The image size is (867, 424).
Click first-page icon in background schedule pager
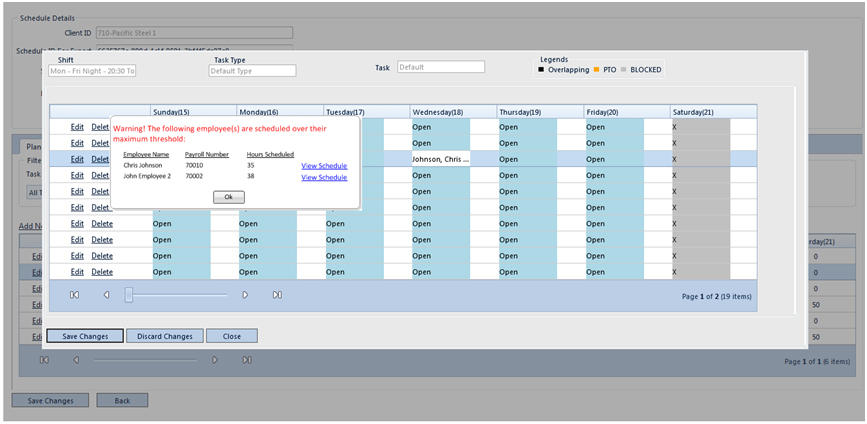tap(45, 360)
